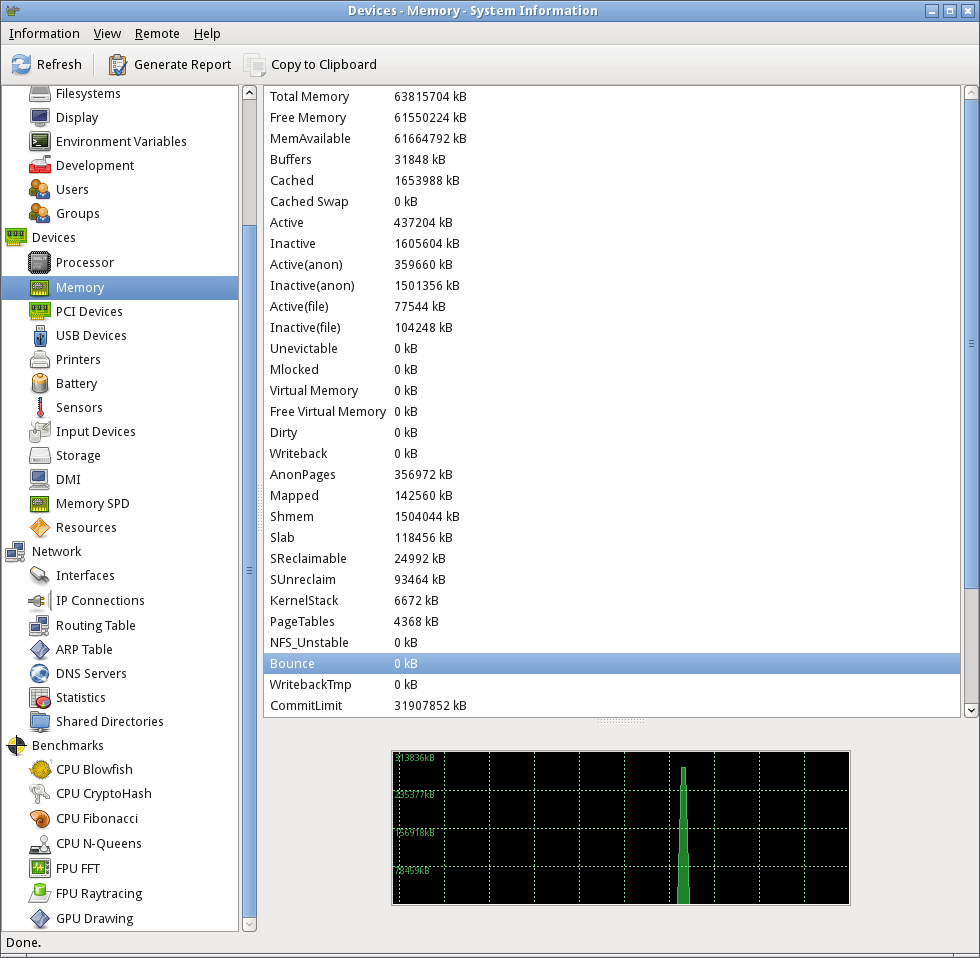Select CPU CryptoHash benchmark
The width and height of the screenshot is (980, 958).
[104, 794]
